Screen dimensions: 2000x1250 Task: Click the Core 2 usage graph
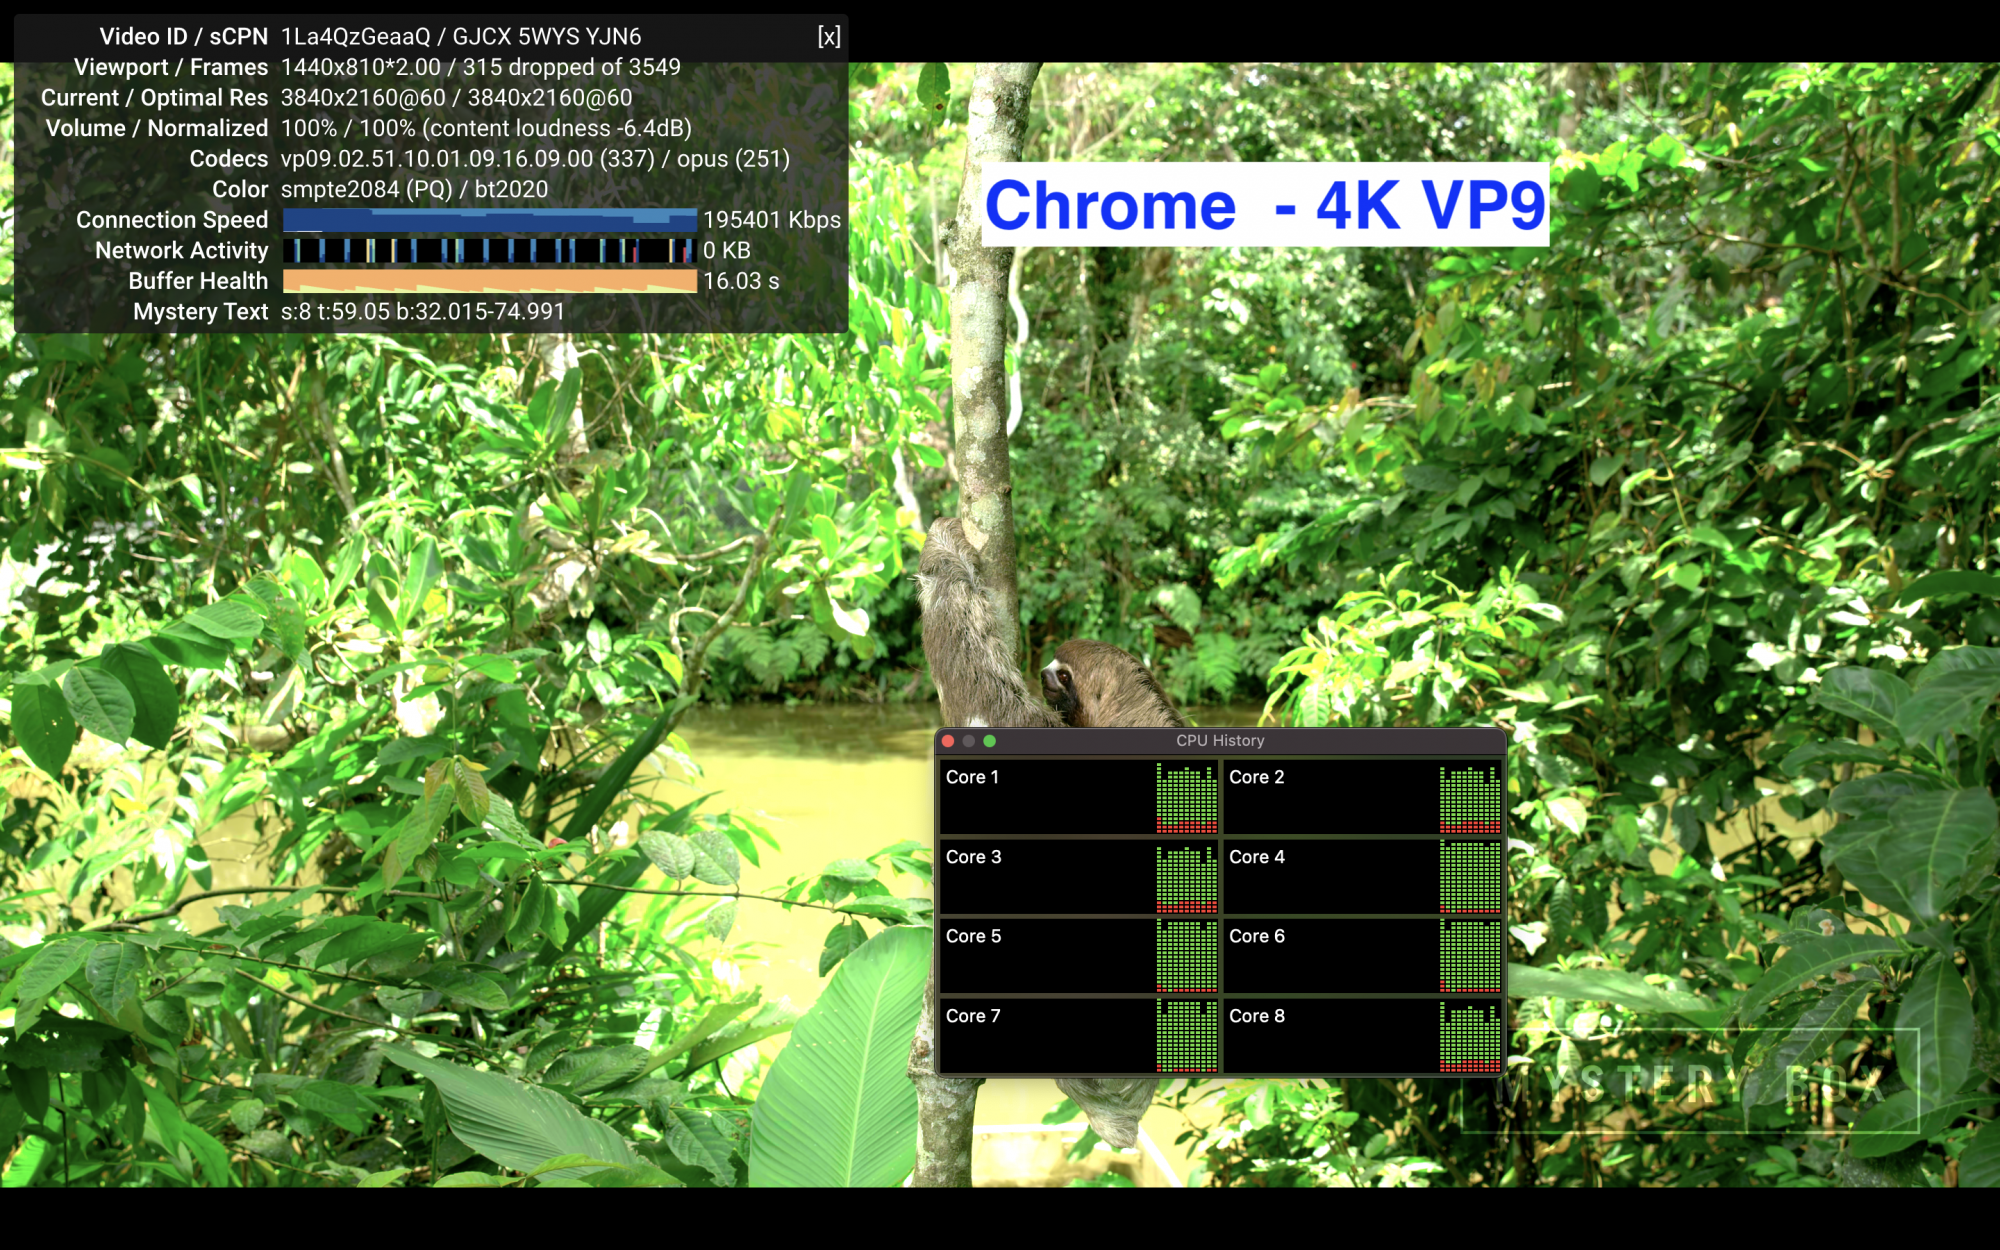(1470, 798)
